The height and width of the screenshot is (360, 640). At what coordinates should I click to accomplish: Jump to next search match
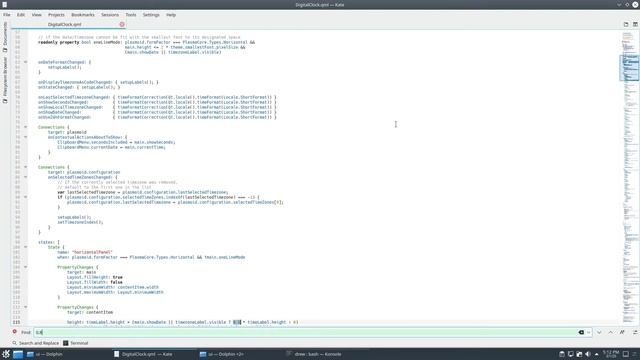click(599, 332)
